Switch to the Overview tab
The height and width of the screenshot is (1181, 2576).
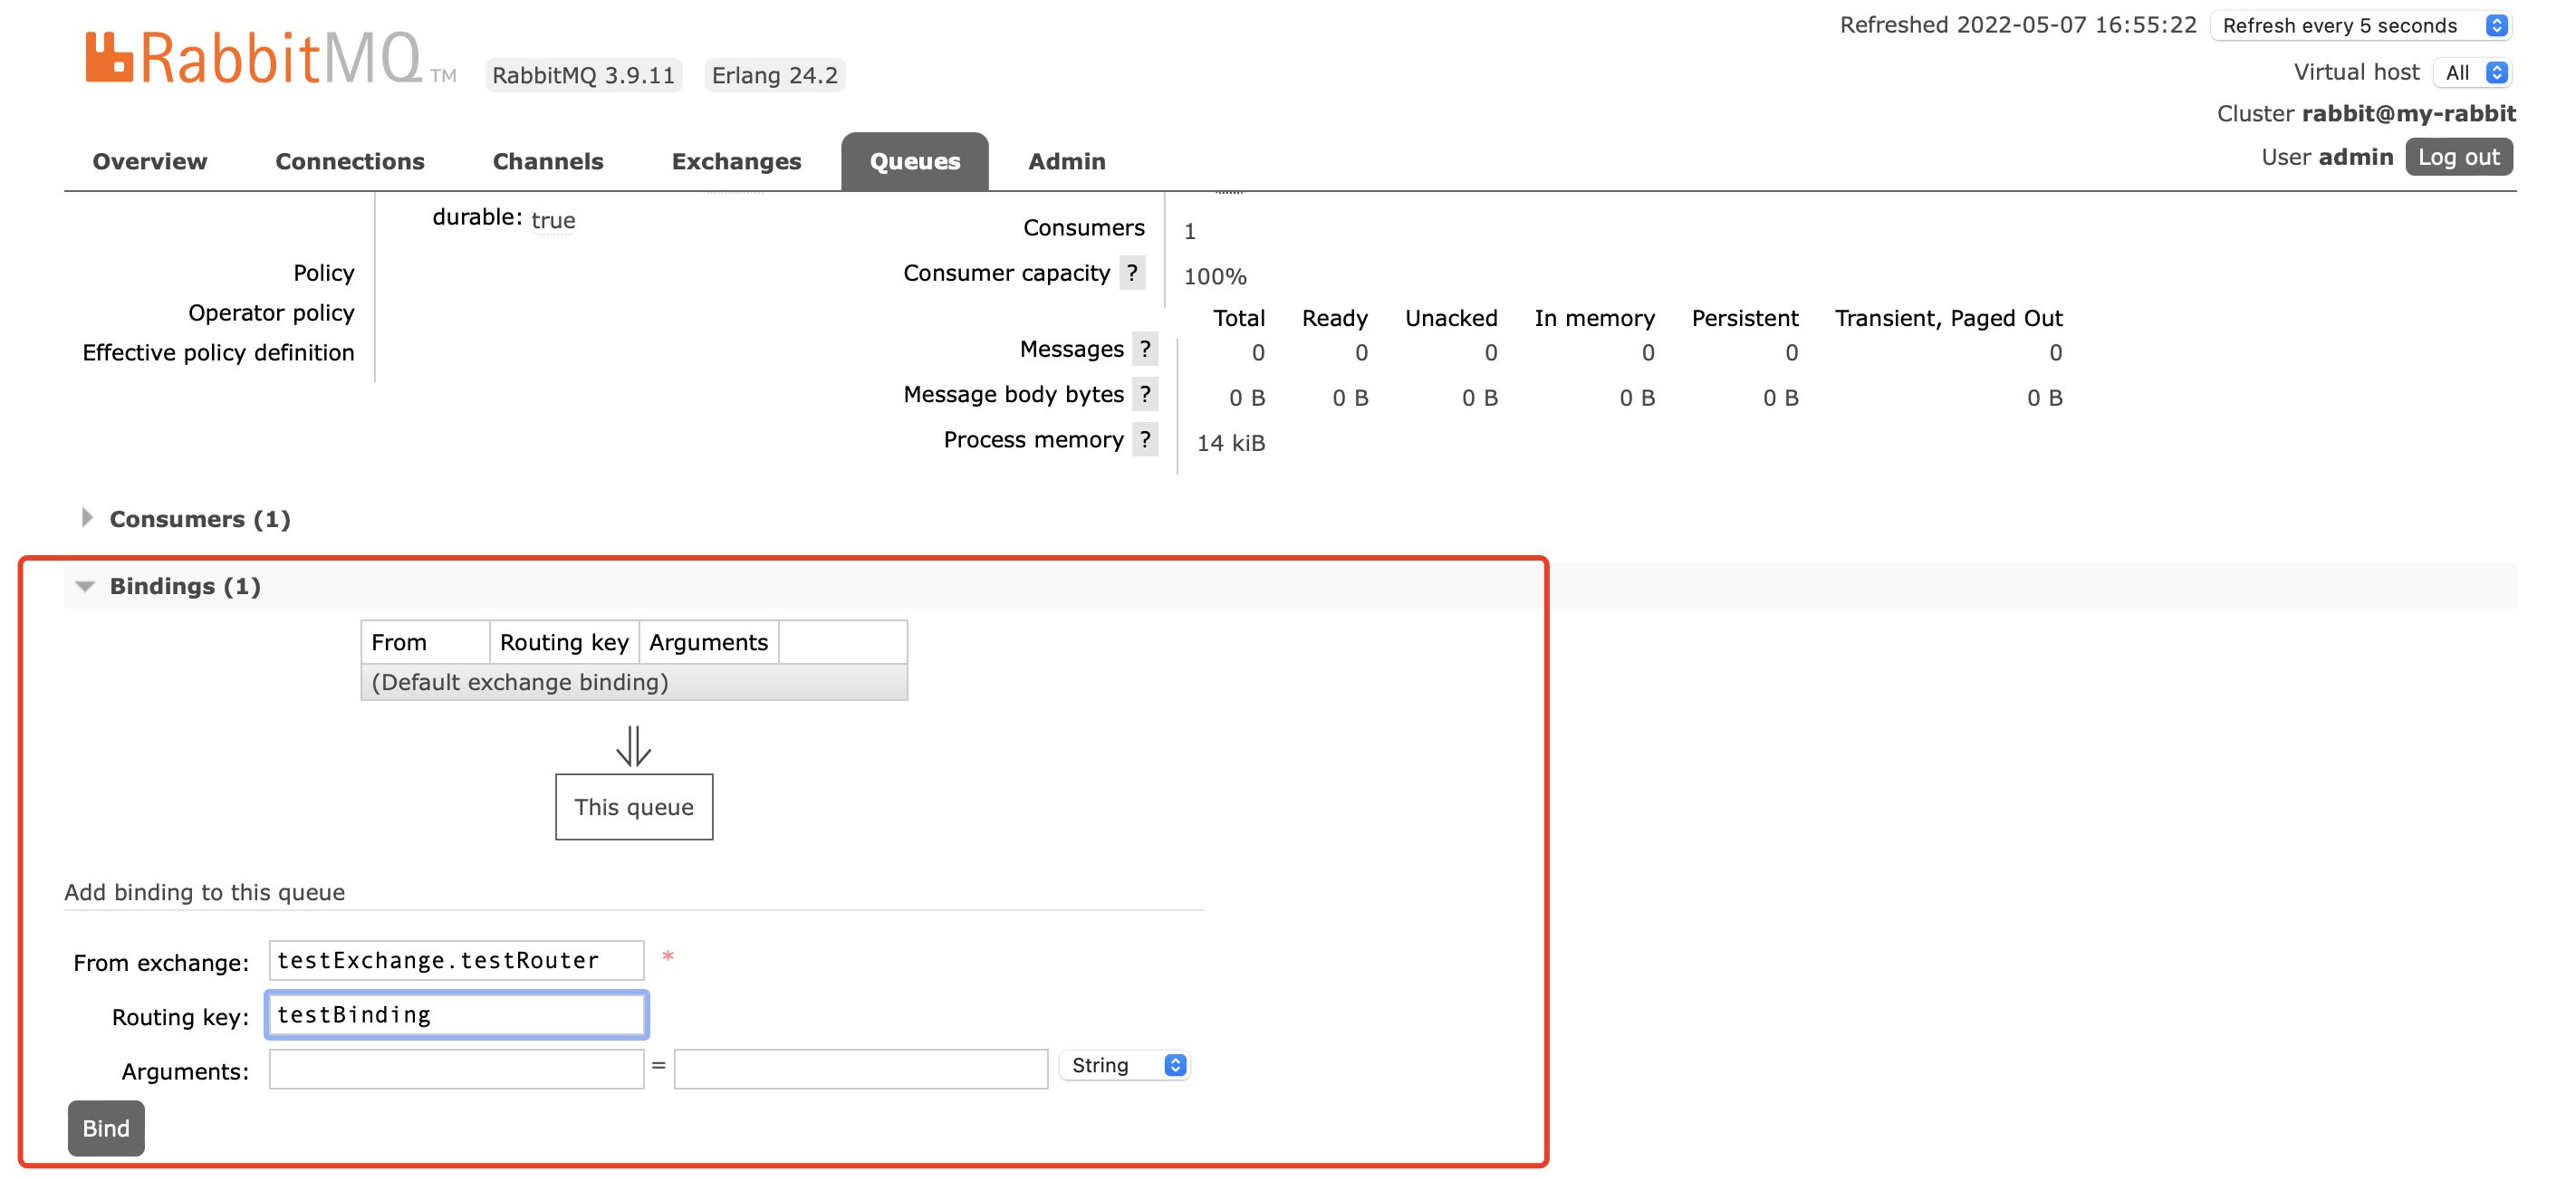pyautogui.click(x=149, y=161)
